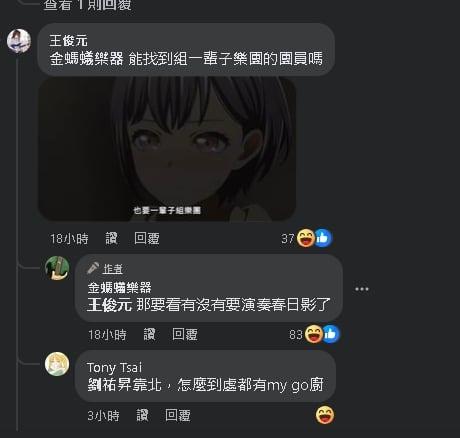Click the thumbs-up reaction beside 83

pyautogui.click(x=331, y=334)
